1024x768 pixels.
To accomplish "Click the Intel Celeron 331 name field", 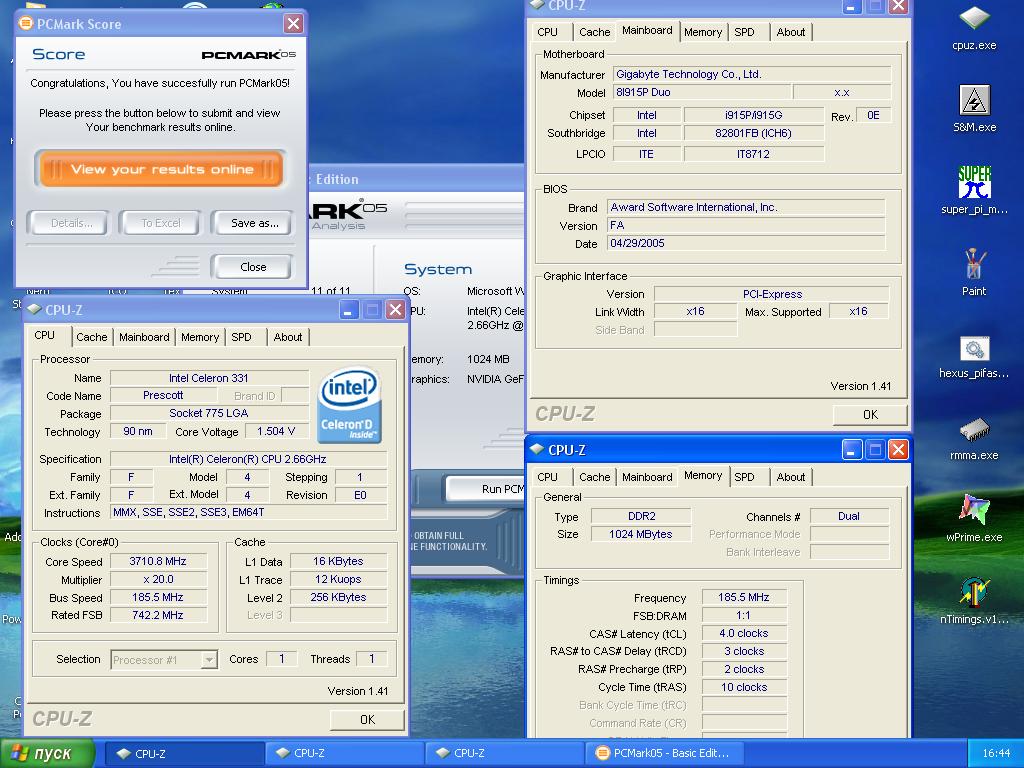I will tap(209, 377).
